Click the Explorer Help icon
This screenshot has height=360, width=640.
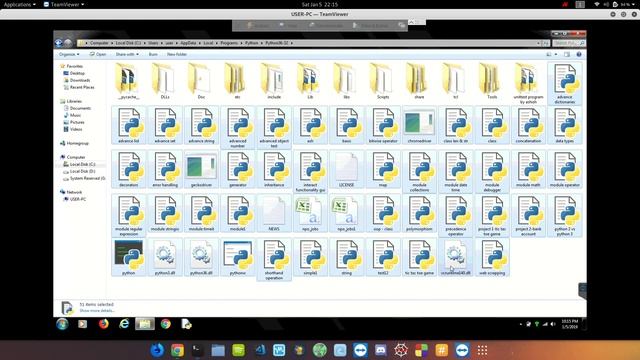[x=578, y=54]
